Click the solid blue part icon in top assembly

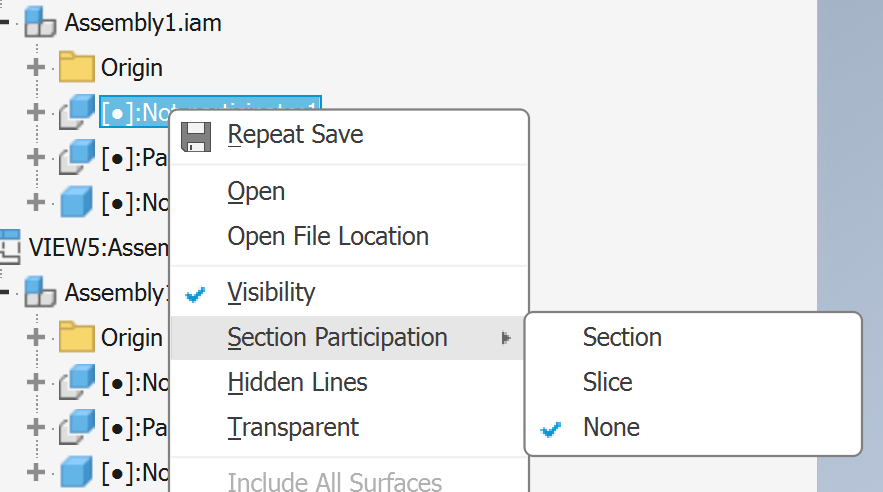[x=76, y=203]
